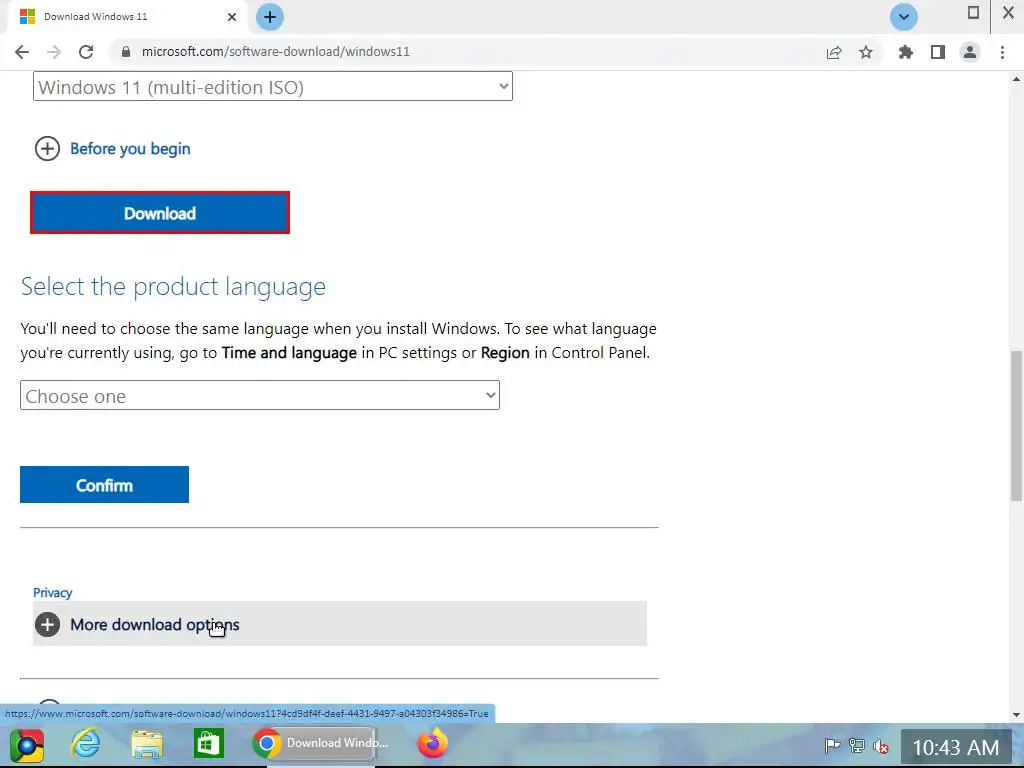Switch to Chrome Download Windows taskbar button

(x=315, y=743)
